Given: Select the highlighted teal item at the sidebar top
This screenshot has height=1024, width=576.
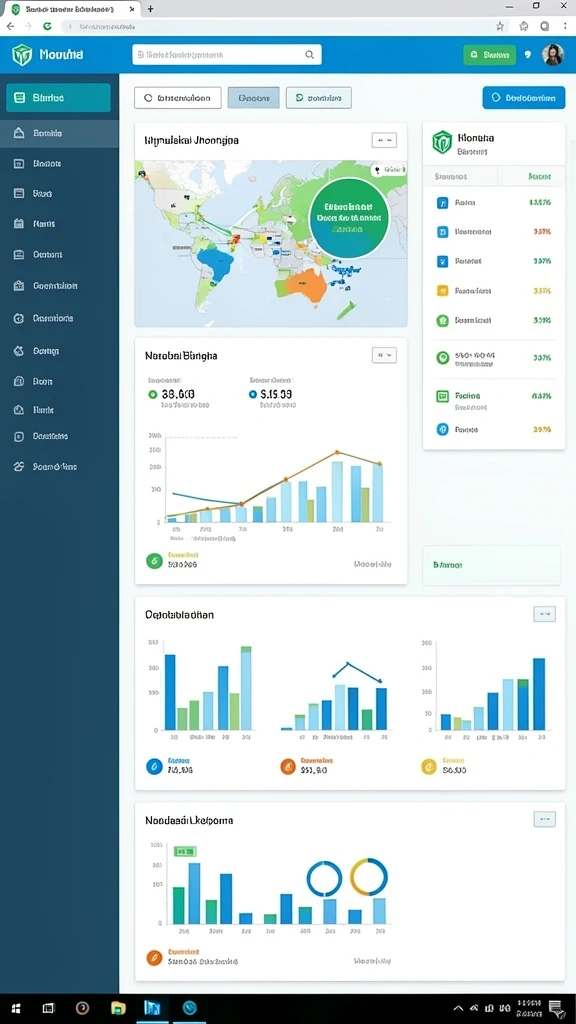Looking at the screenshot, I should point(58,98).
